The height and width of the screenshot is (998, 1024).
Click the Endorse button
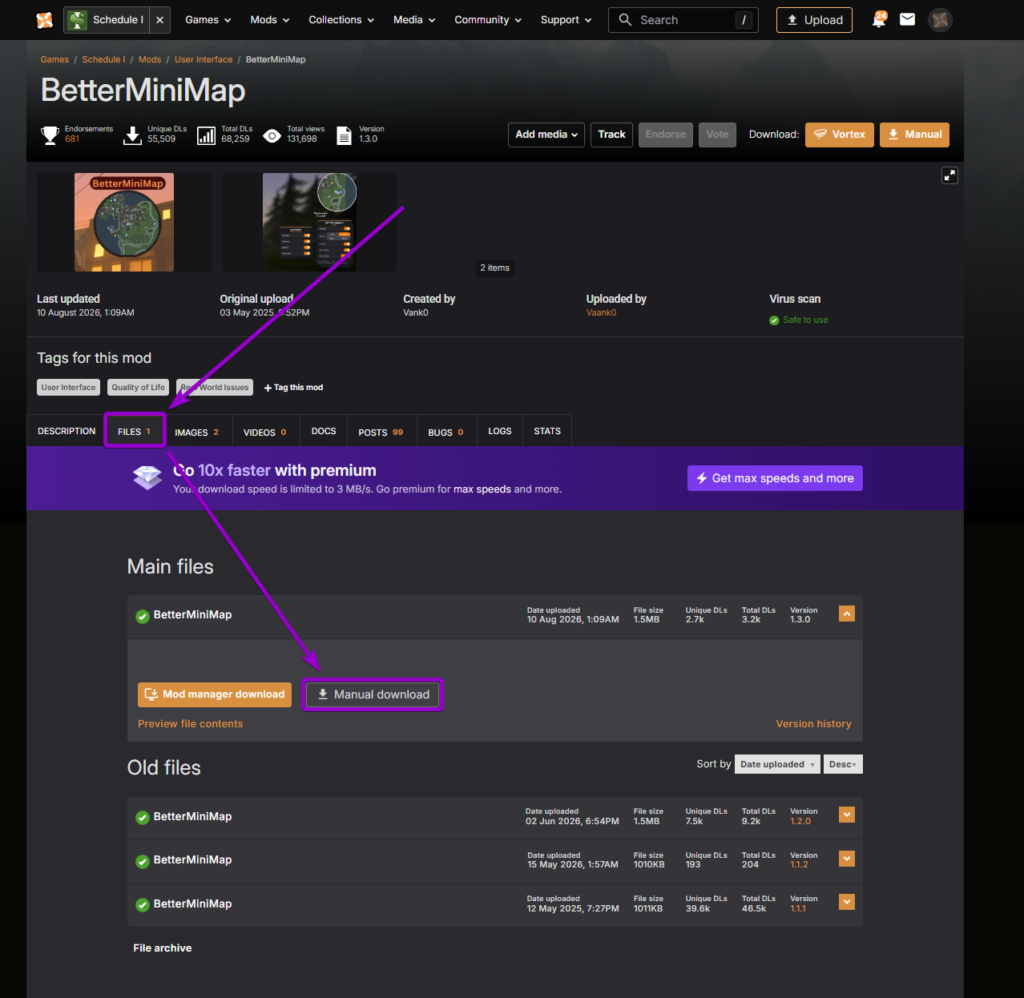coord(665,135)
